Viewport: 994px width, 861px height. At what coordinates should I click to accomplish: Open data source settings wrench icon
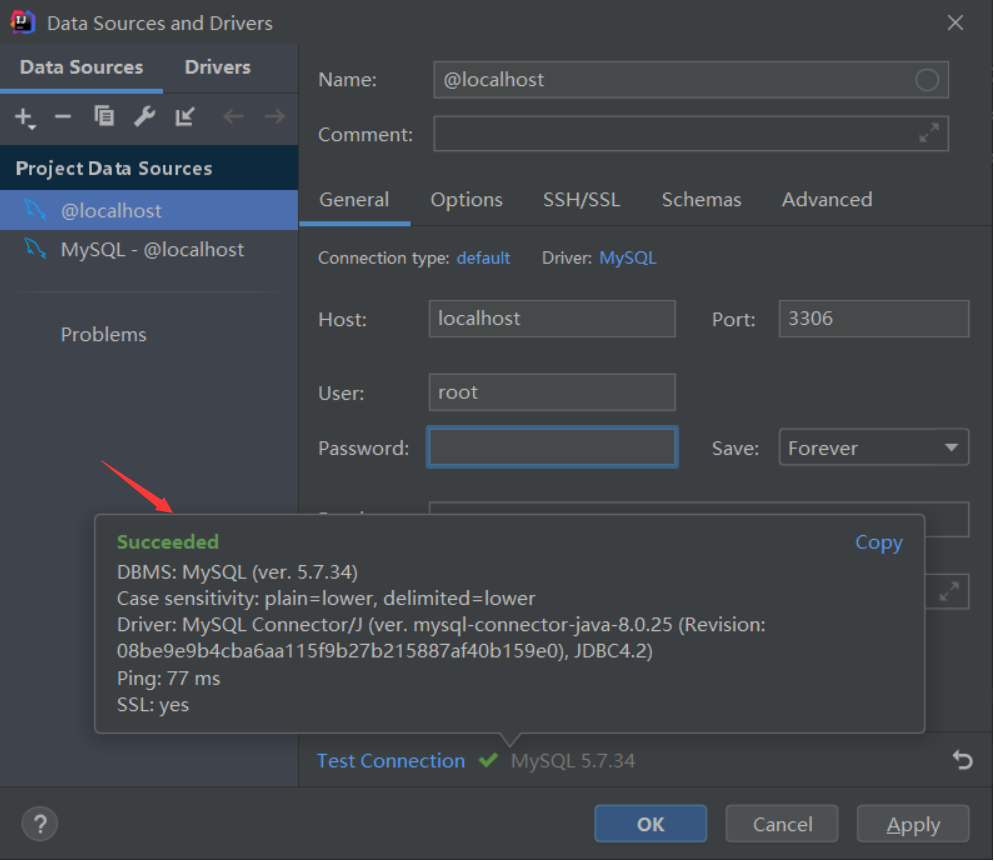145,117
